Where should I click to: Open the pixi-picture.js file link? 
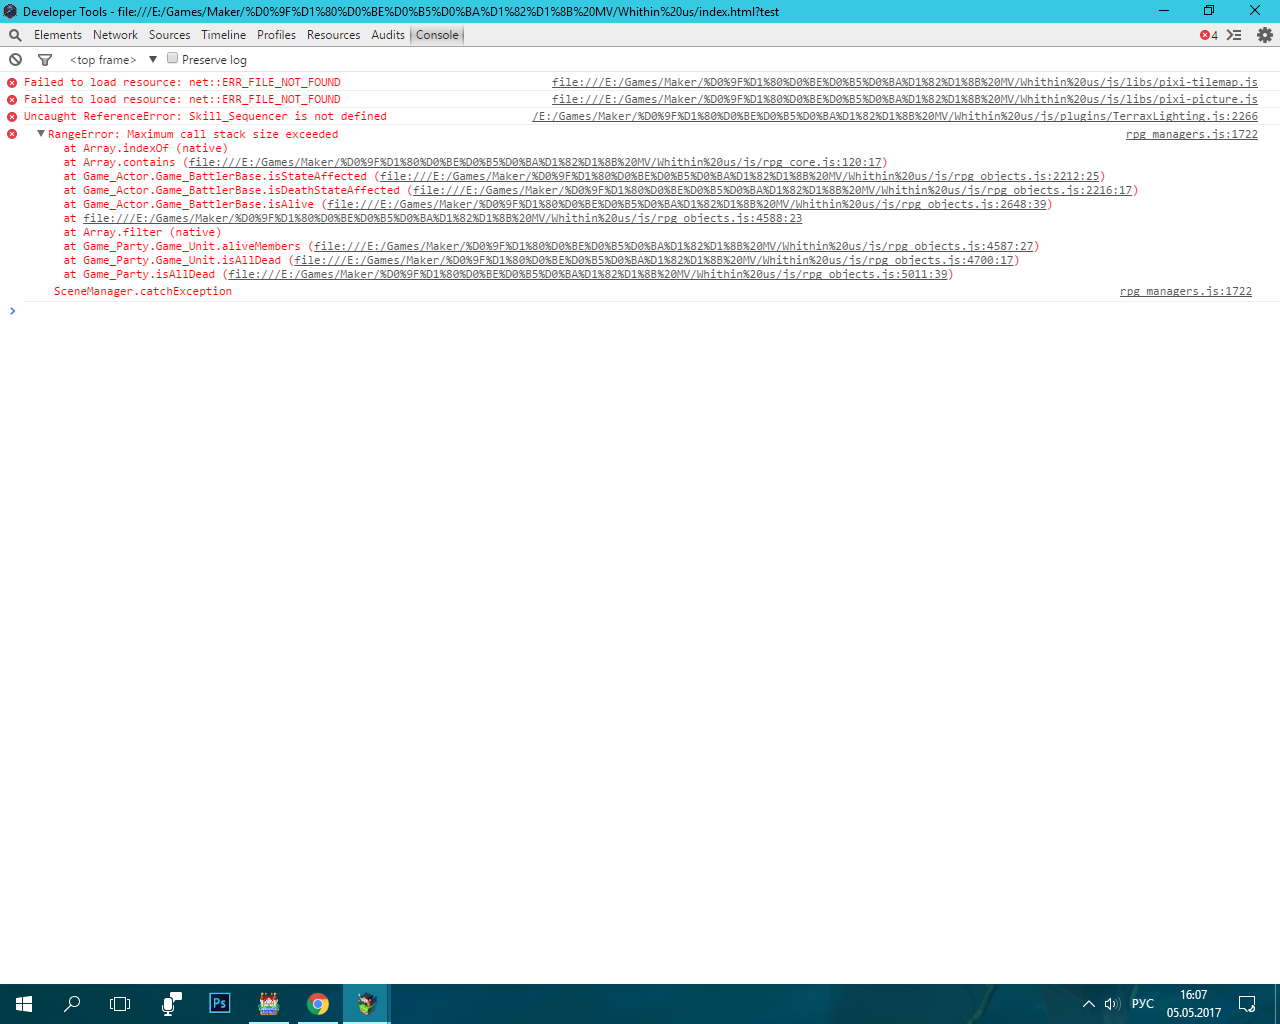pyautogui.click(x=905, y=100)
